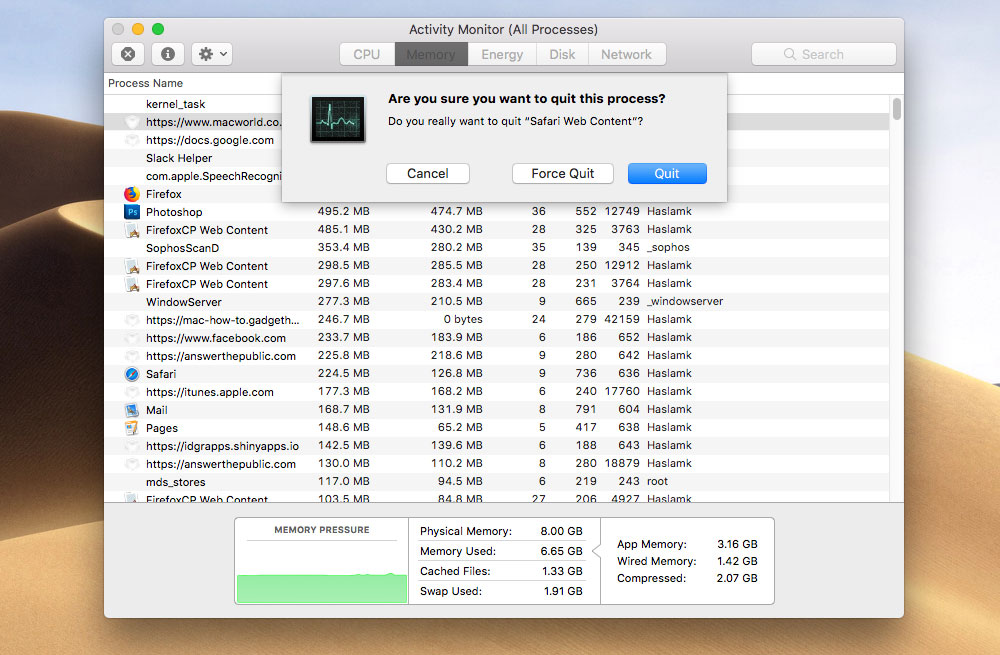The image size is (1000, 655).
Task: Open the Disk tab
Action: pyautogui.click(x=562, y=54)
